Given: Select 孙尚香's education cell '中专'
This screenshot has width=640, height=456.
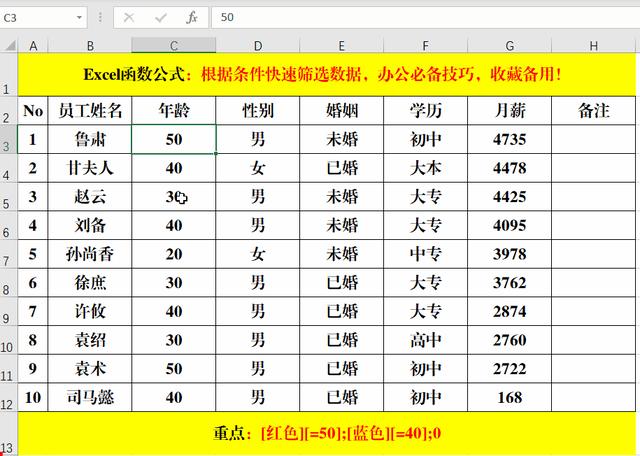Looking at the screenshot, I should pos(425,254).
